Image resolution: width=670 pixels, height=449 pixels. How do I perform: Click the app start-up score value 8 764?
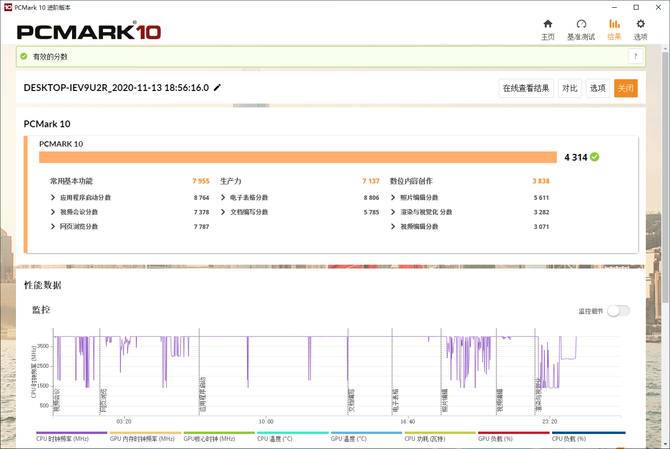click(201, 197)
